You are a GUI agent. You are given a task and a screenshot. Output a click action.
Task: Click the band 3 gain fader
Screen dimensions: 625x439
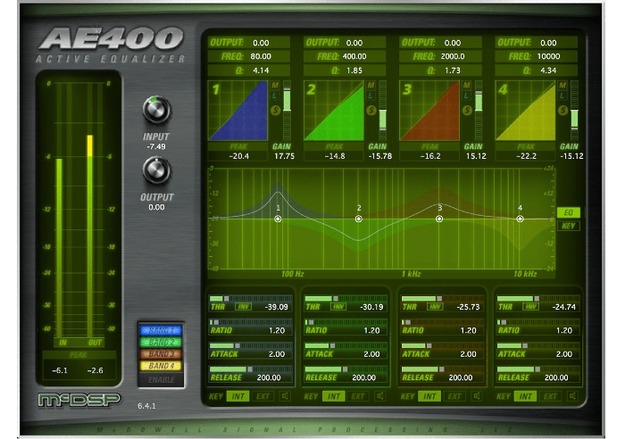[479, 111]
